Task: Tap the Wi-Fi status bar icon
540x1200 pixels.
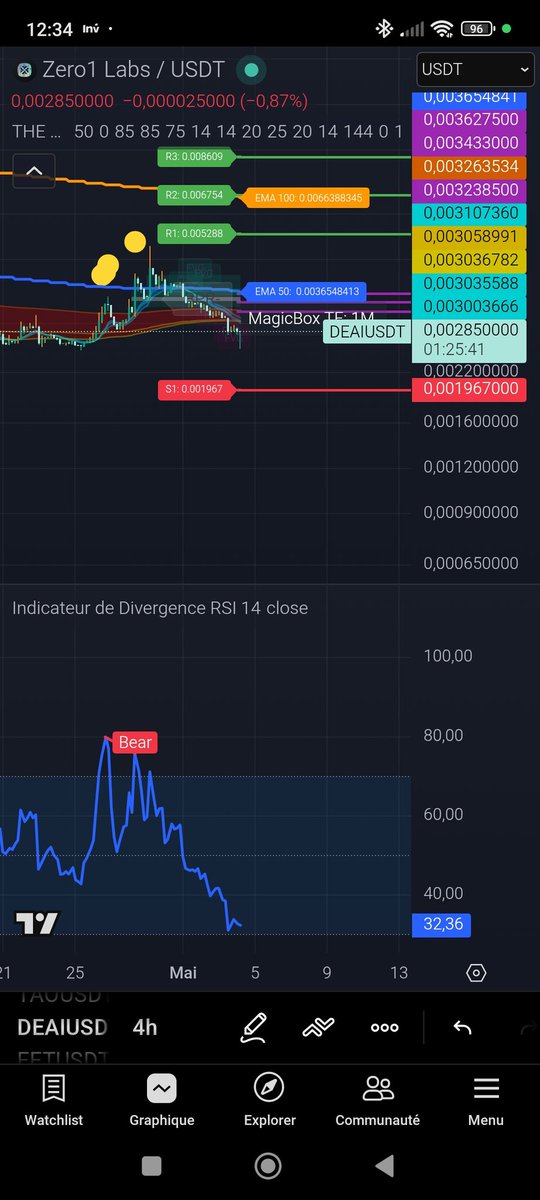Action: (443, 29)
